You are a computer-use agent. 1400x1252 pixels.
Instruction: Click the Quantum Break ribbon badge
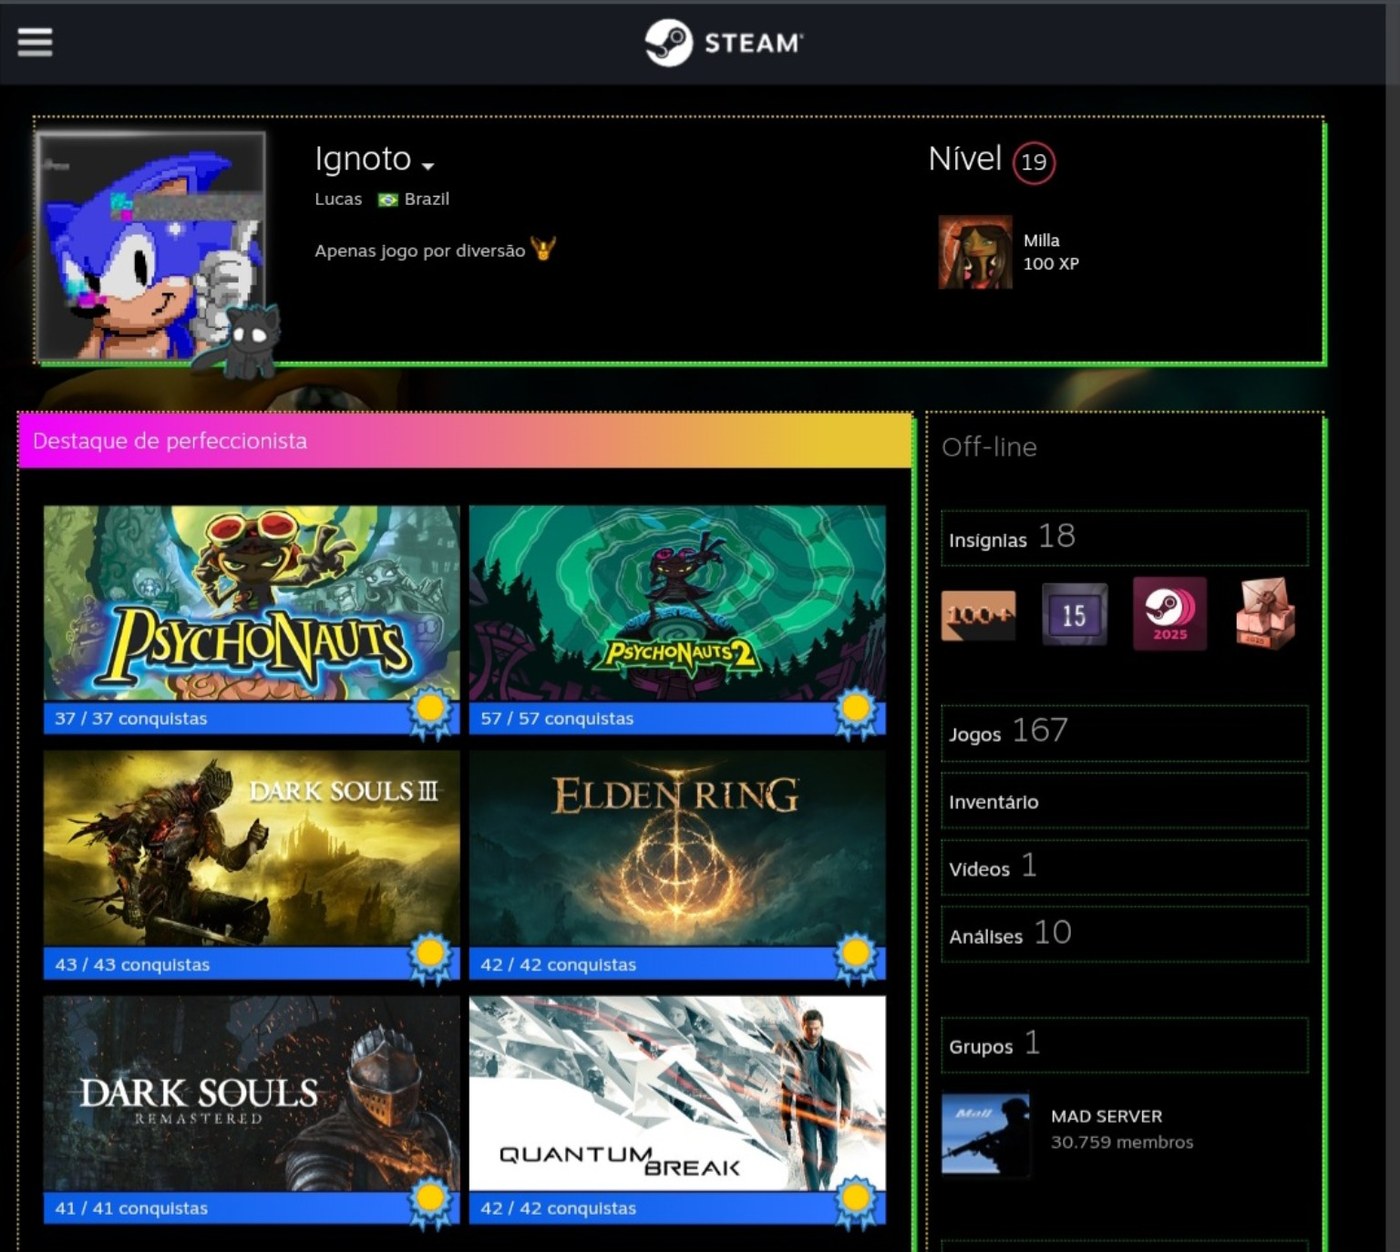tap(856, 1203)
